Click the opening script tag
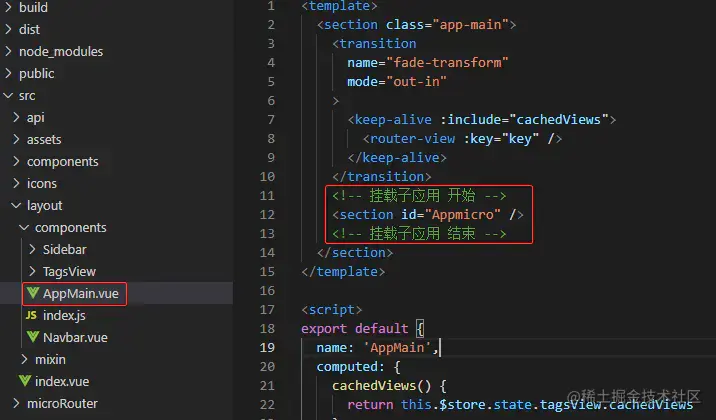The width and height of the screenshot is (716, 420). pyautogui.click(x=332, y=310)
